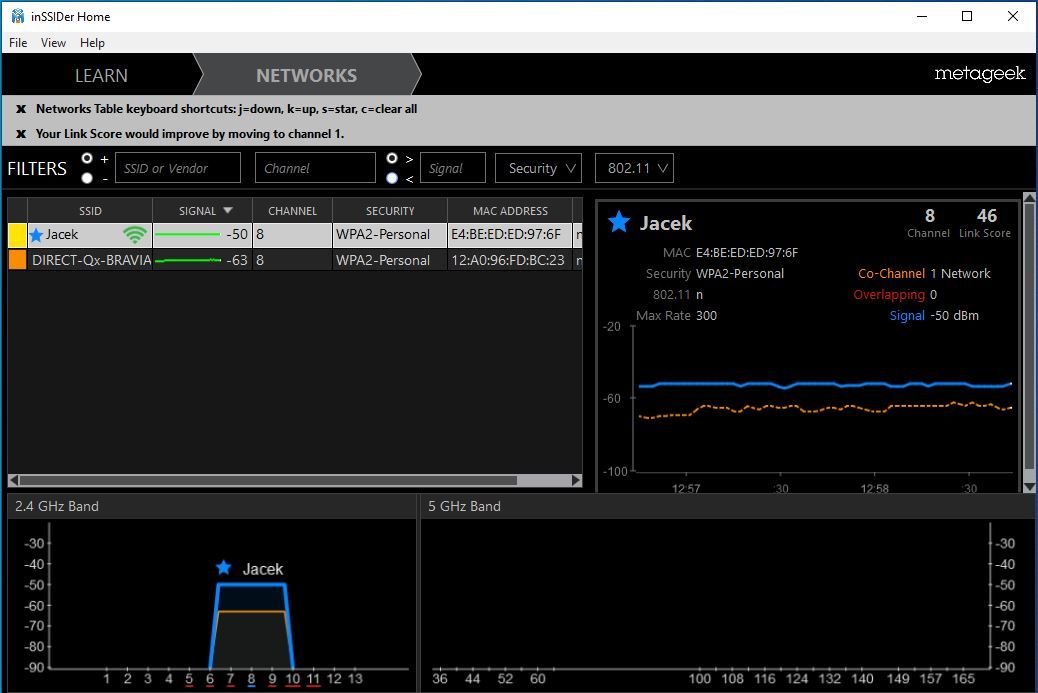This screenshot has height=693, width=1038.
Task: Click the -50 signal value in Jacek row
Action: pos(236,234)
